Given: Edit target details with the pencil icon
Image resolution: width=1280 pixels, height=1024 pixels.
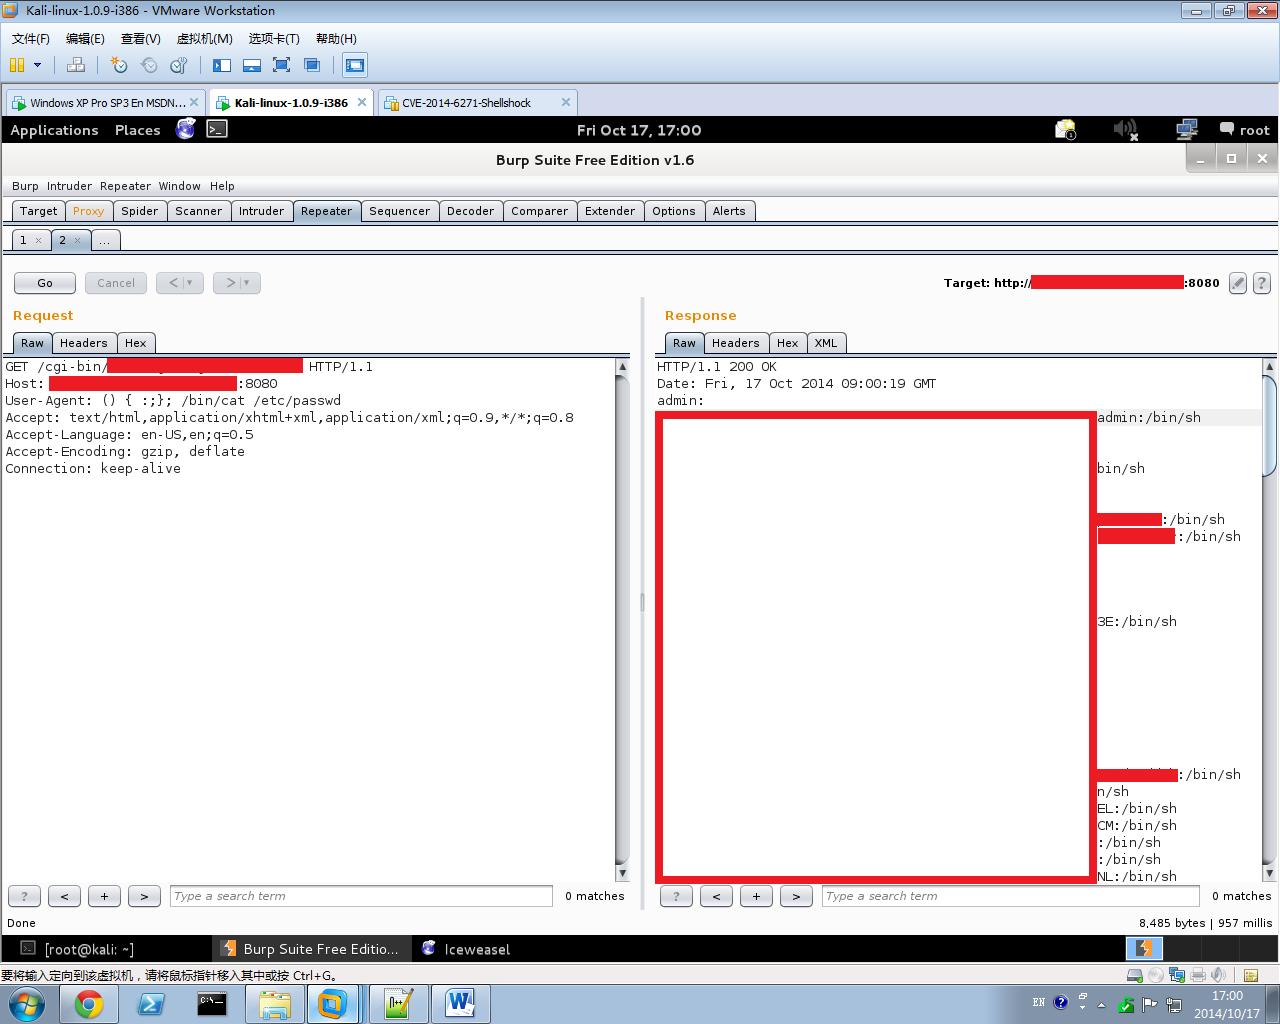Looking at the screenshot, I should click(1238, 283).
